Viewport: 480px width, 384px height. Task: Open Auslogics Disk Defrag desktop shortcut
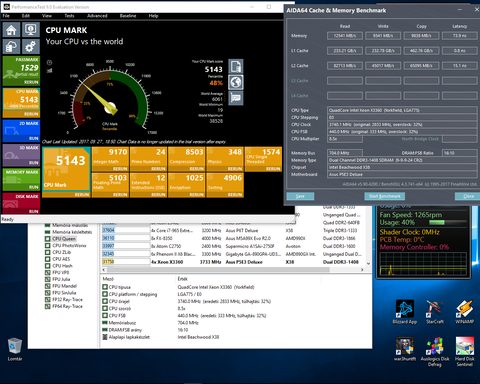[x=435, y=352]
